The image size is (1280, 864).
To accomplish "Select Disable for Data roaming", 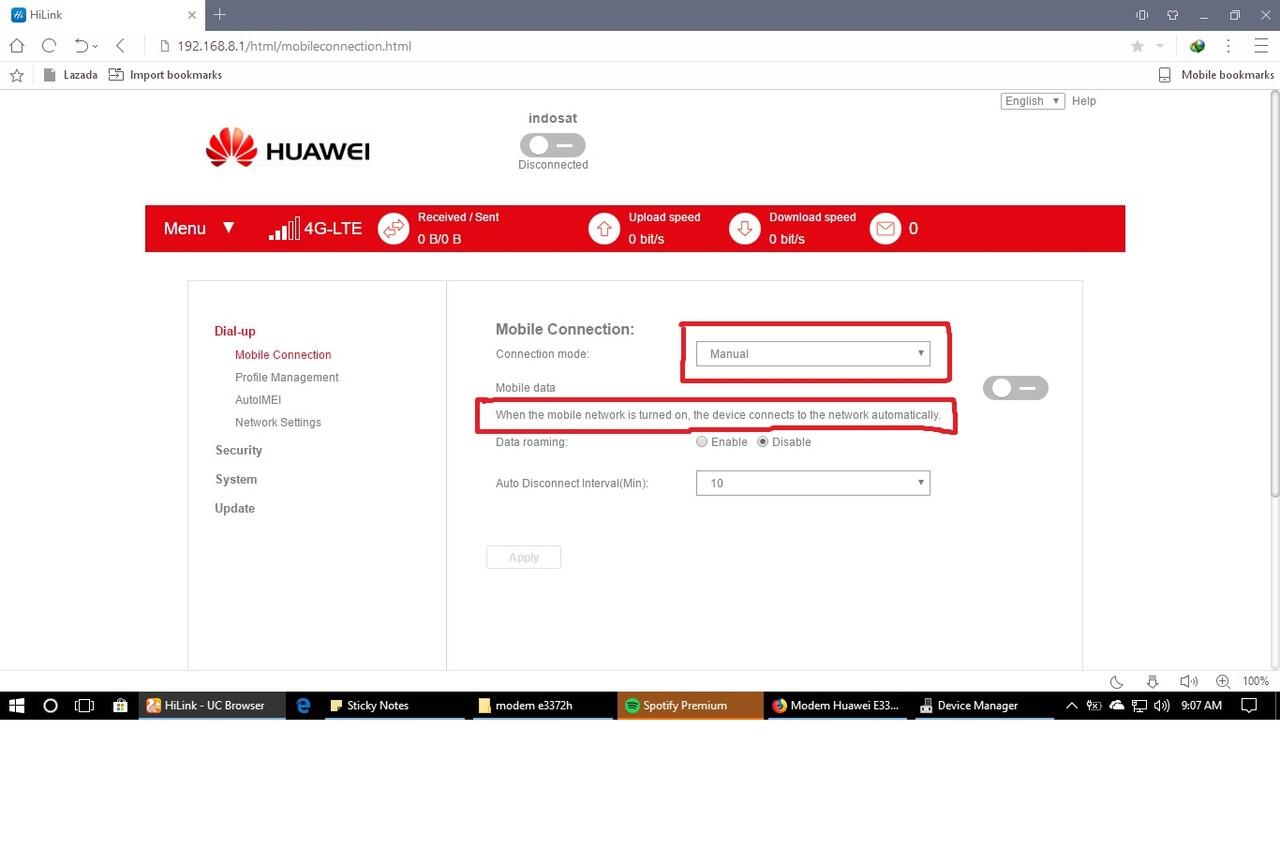I will [763, 442].
